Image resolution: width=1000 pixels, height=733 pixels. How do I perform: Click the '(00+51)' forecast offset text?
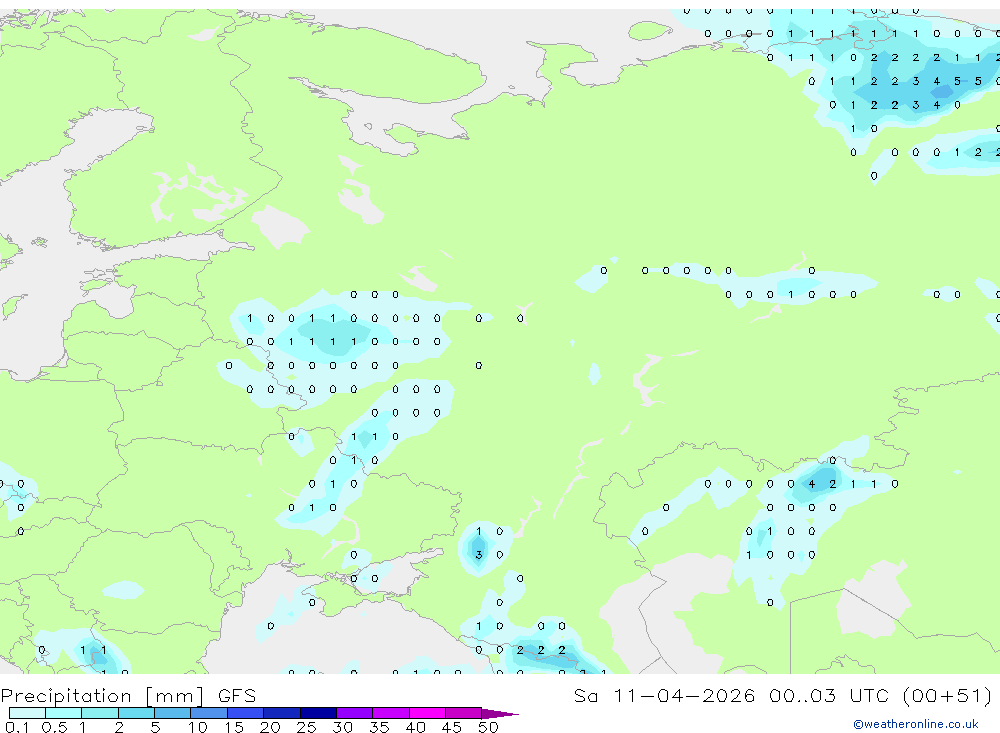tap(947, 695)
